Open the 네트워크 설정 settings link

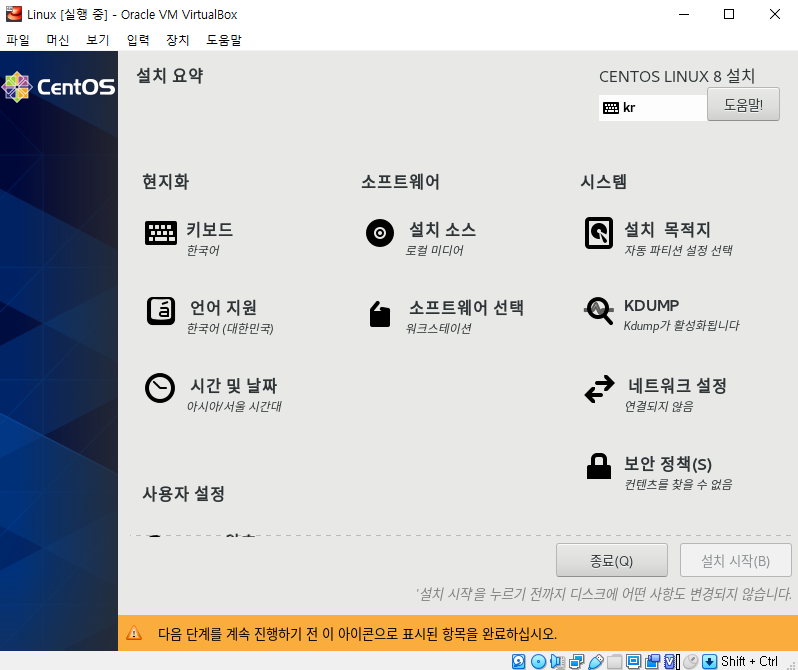pyautogui.click(x=677, y=385)
